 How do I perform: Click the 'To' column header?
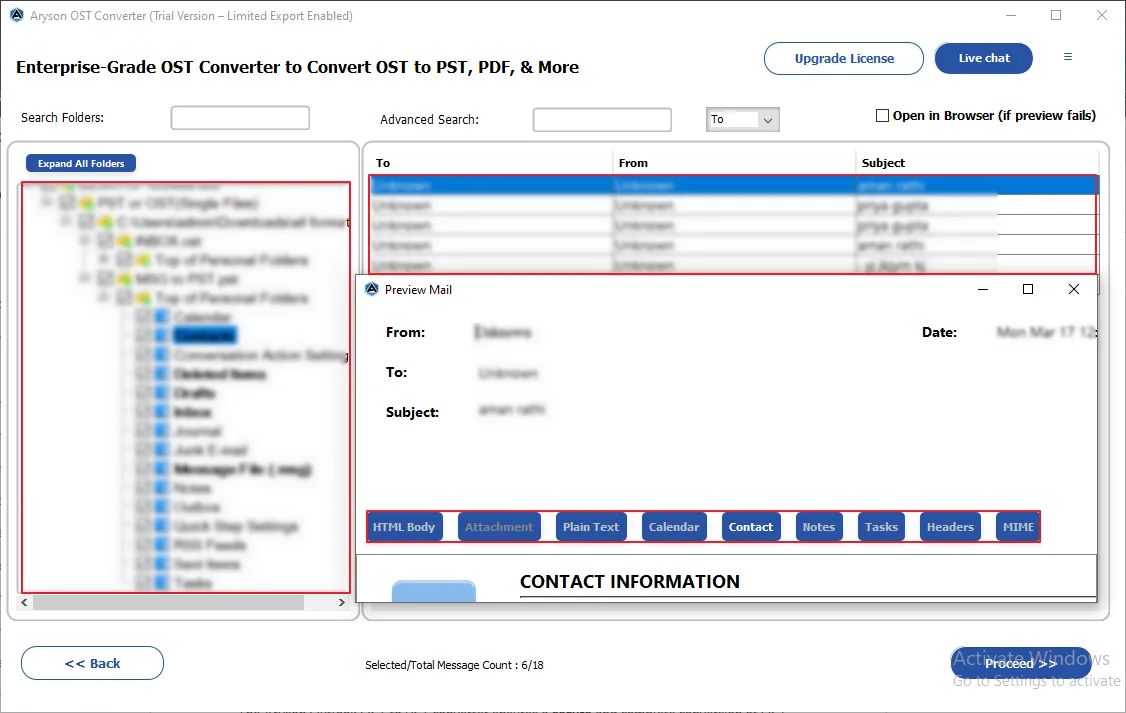tap(491, 163)
